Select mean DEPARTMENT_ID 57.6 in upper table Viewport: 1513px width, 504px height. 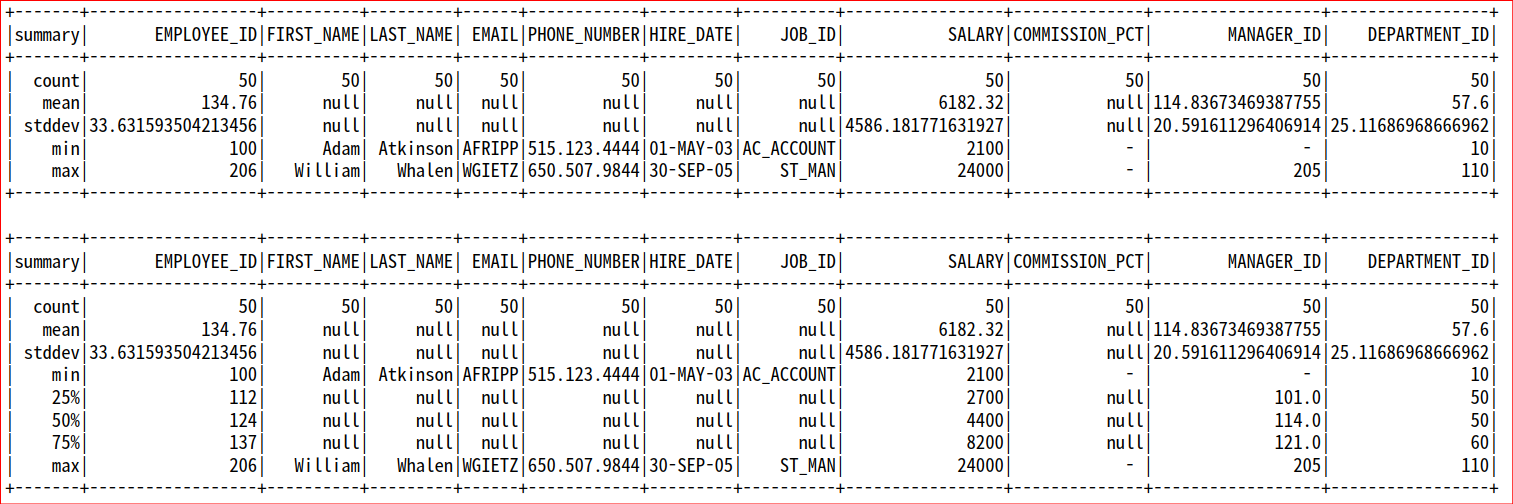1473,102
